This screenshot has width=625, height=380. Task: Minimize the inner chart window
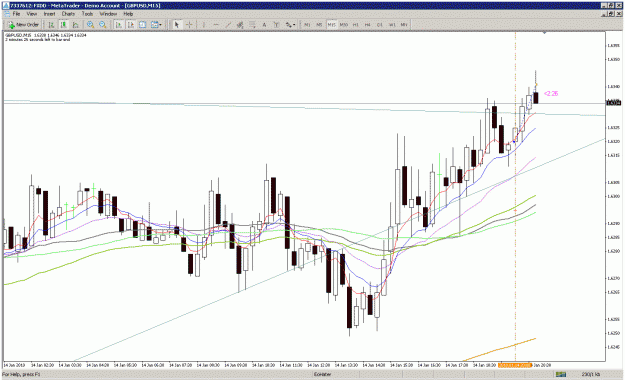(604, 14)
